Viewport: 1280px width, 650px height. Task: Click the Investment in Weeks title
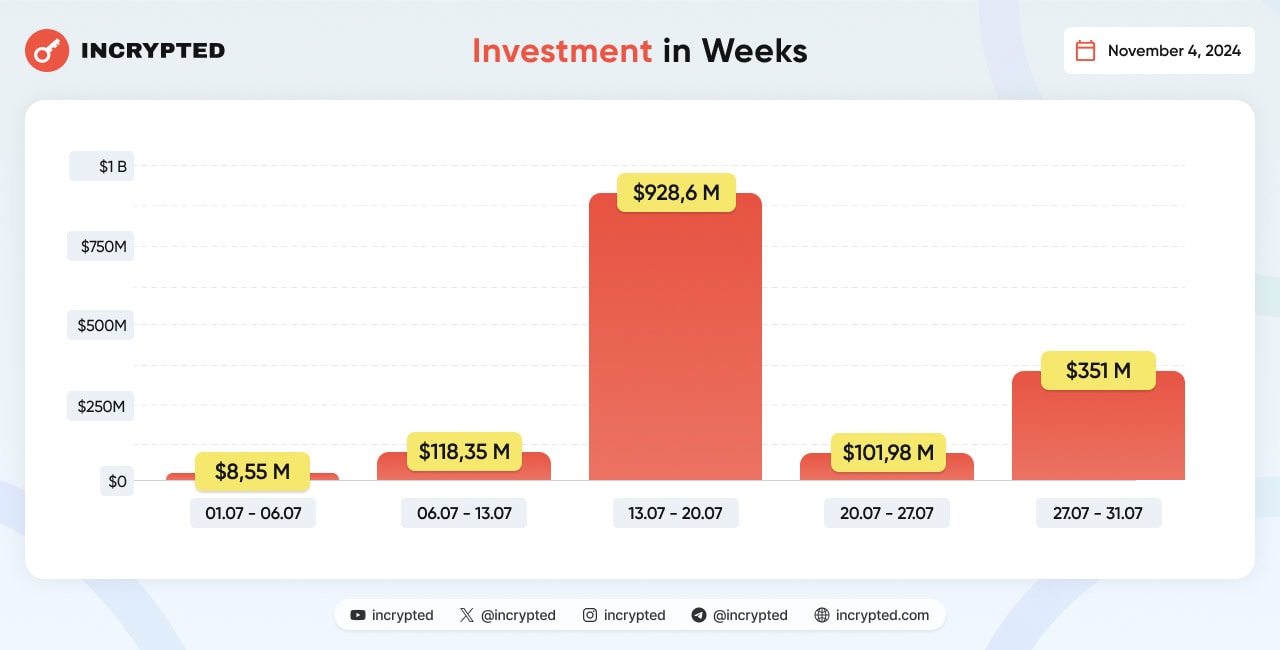639,51
